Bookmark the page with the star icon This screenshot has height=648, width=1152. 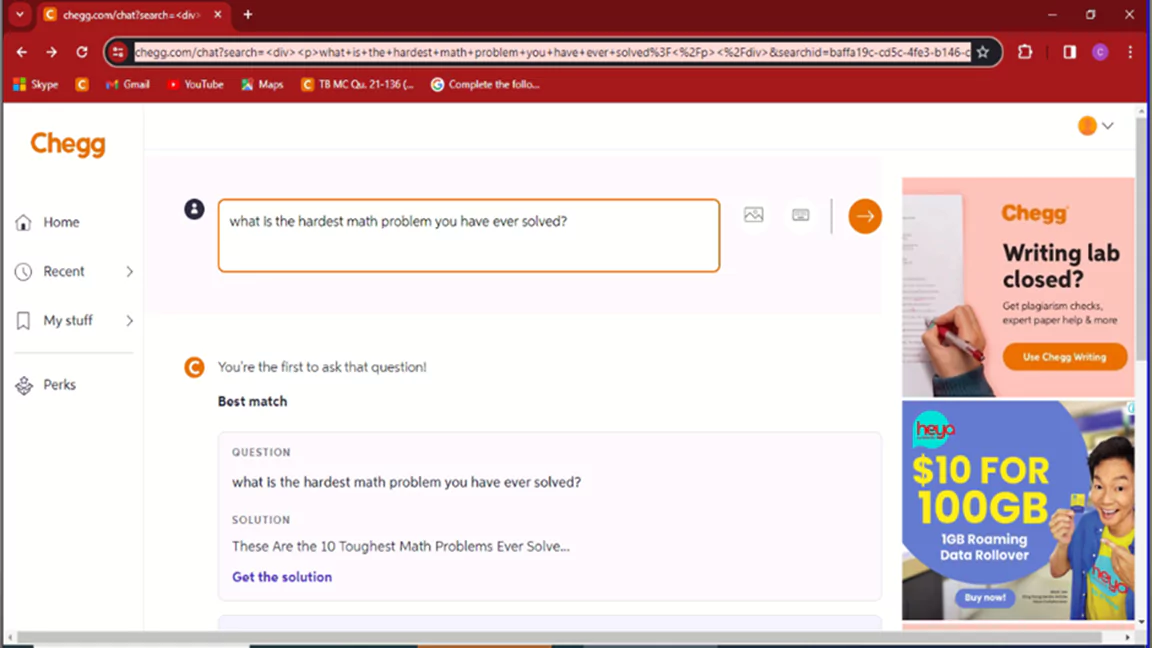point(983,52)
